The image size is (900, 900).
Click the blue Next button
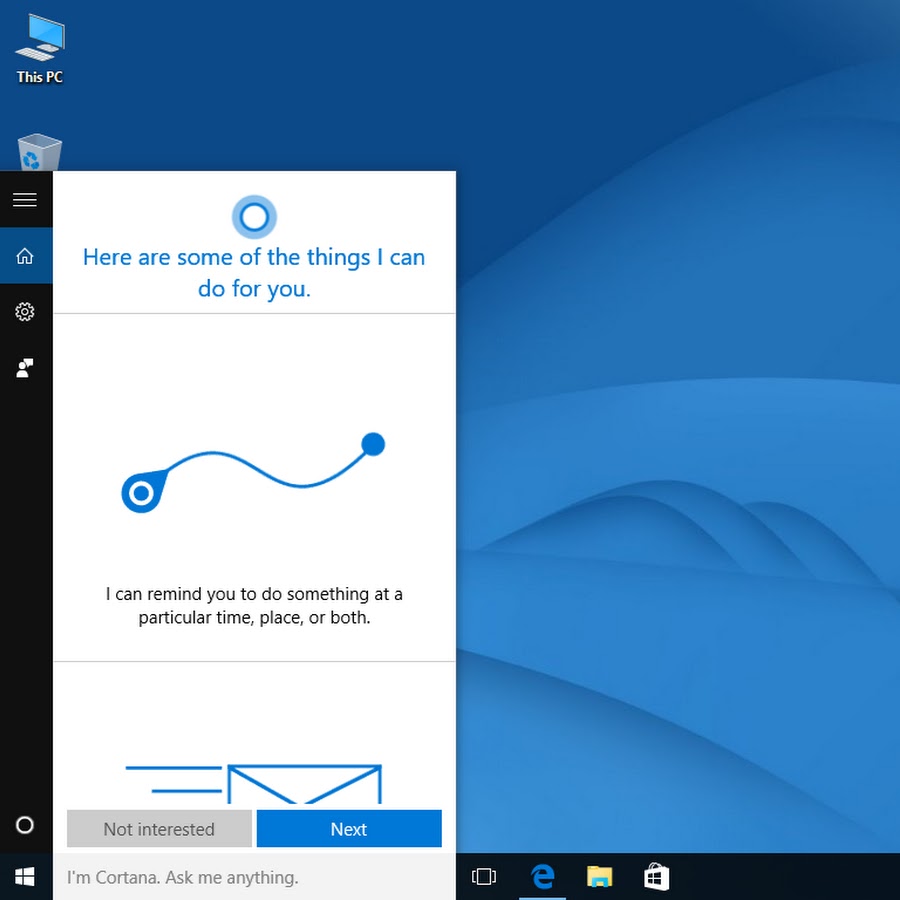coord(349,829)
